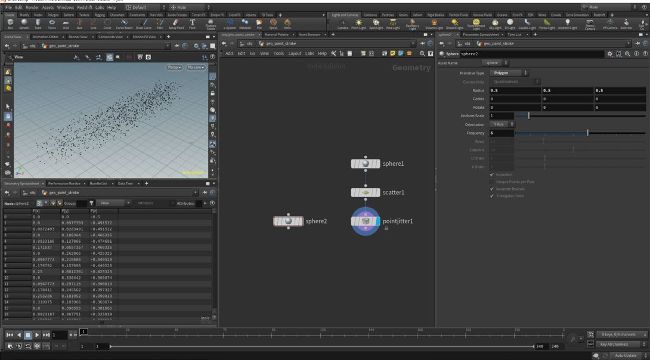Open the Orientation axis dropdown

click(x=502, y=124)
